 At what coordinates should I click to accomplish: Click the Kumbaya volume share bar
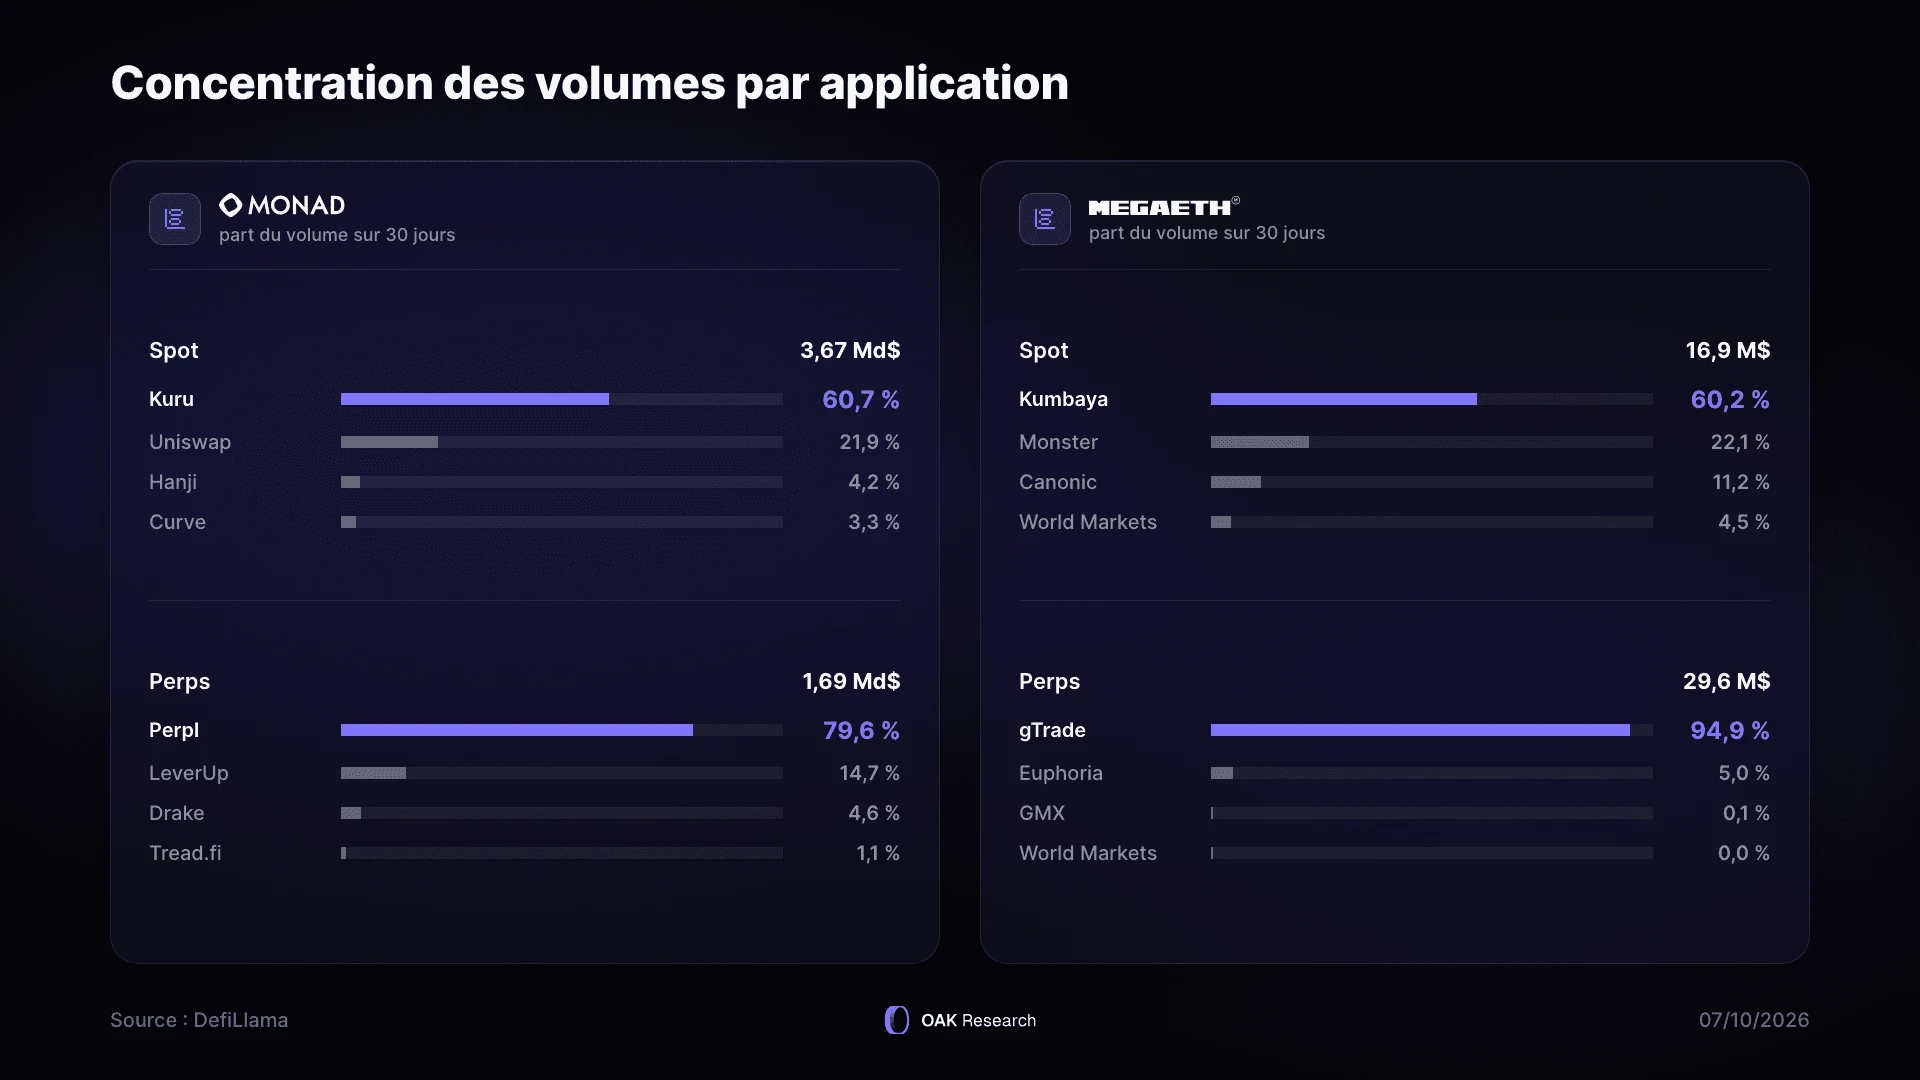click(1432, 399)
